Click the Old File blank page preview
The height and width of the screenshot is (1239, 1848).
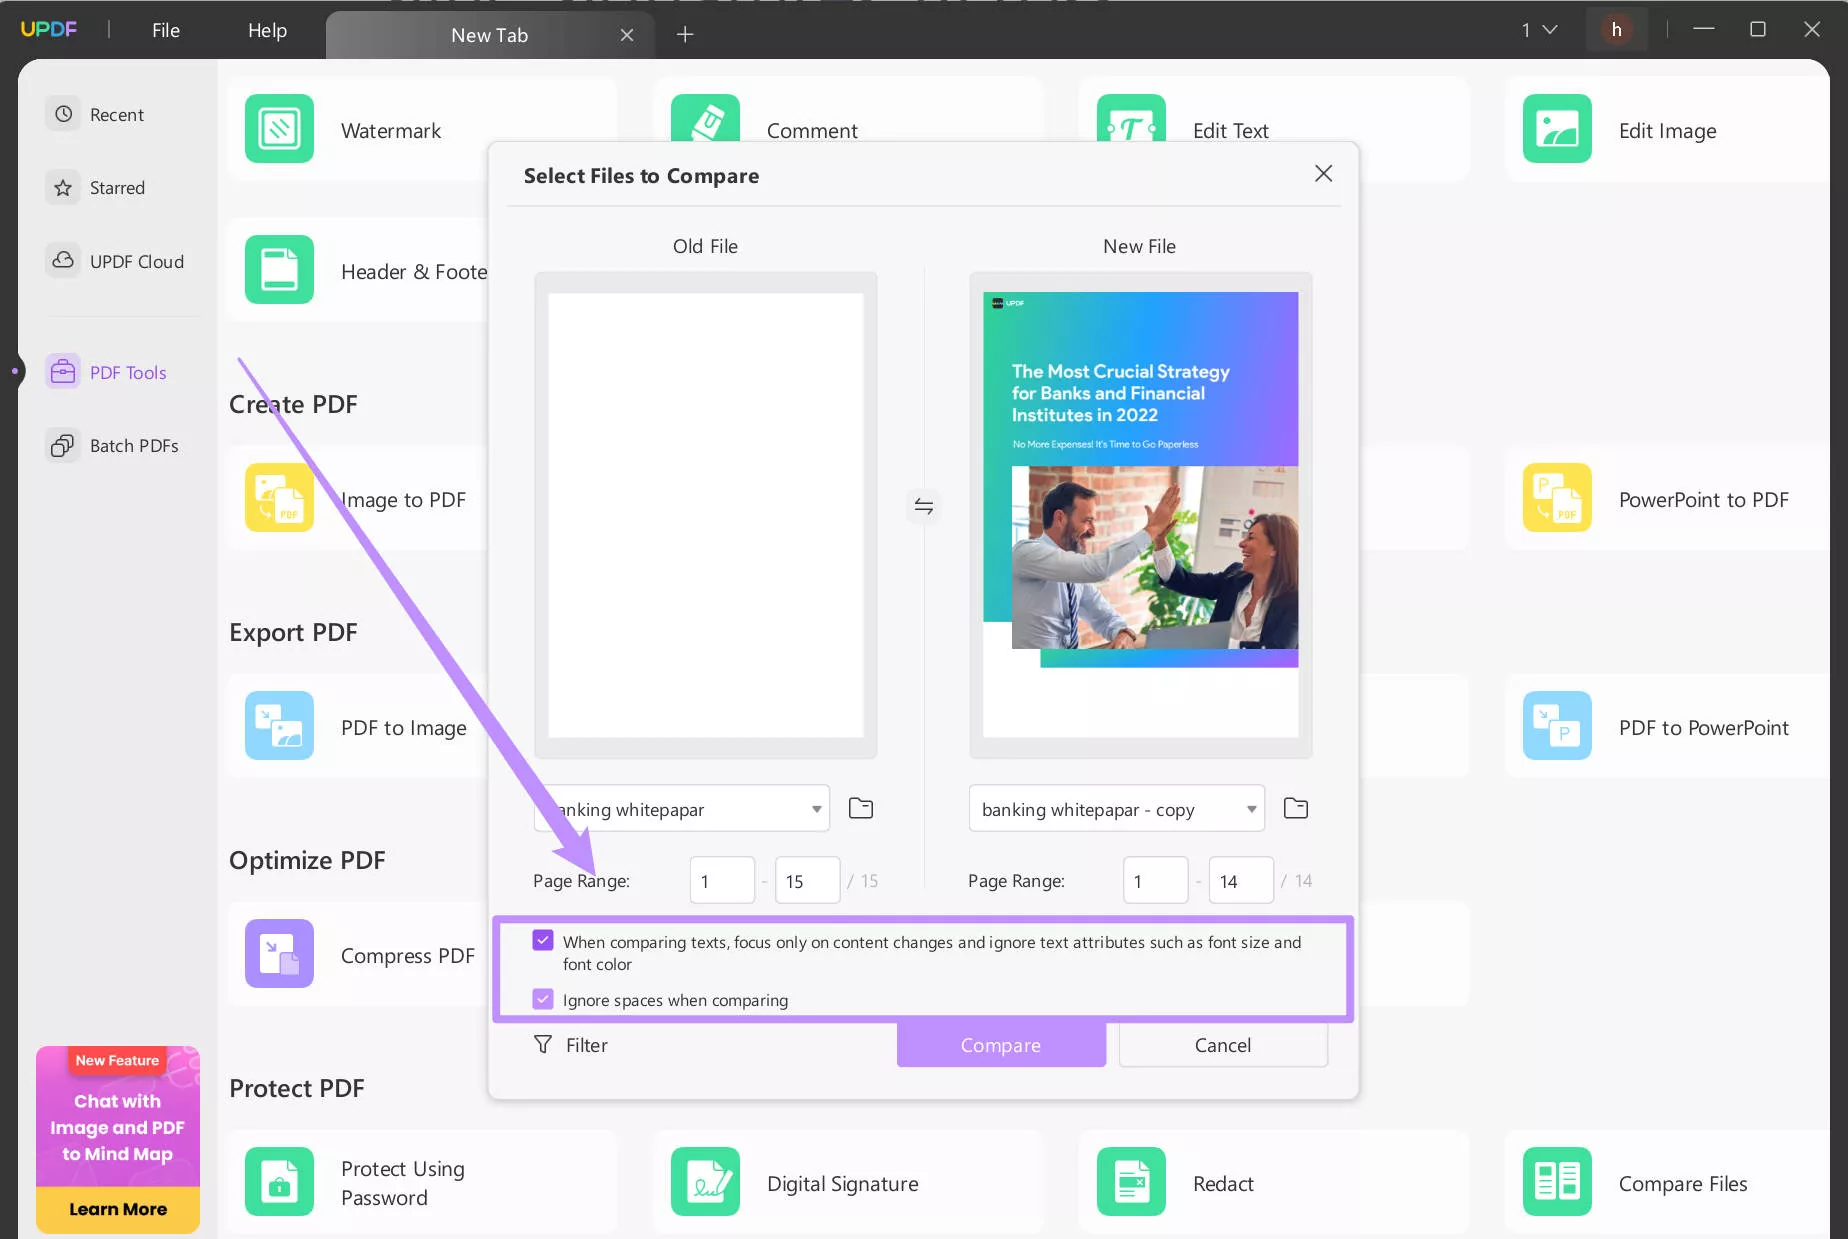(x=706, y=515)
